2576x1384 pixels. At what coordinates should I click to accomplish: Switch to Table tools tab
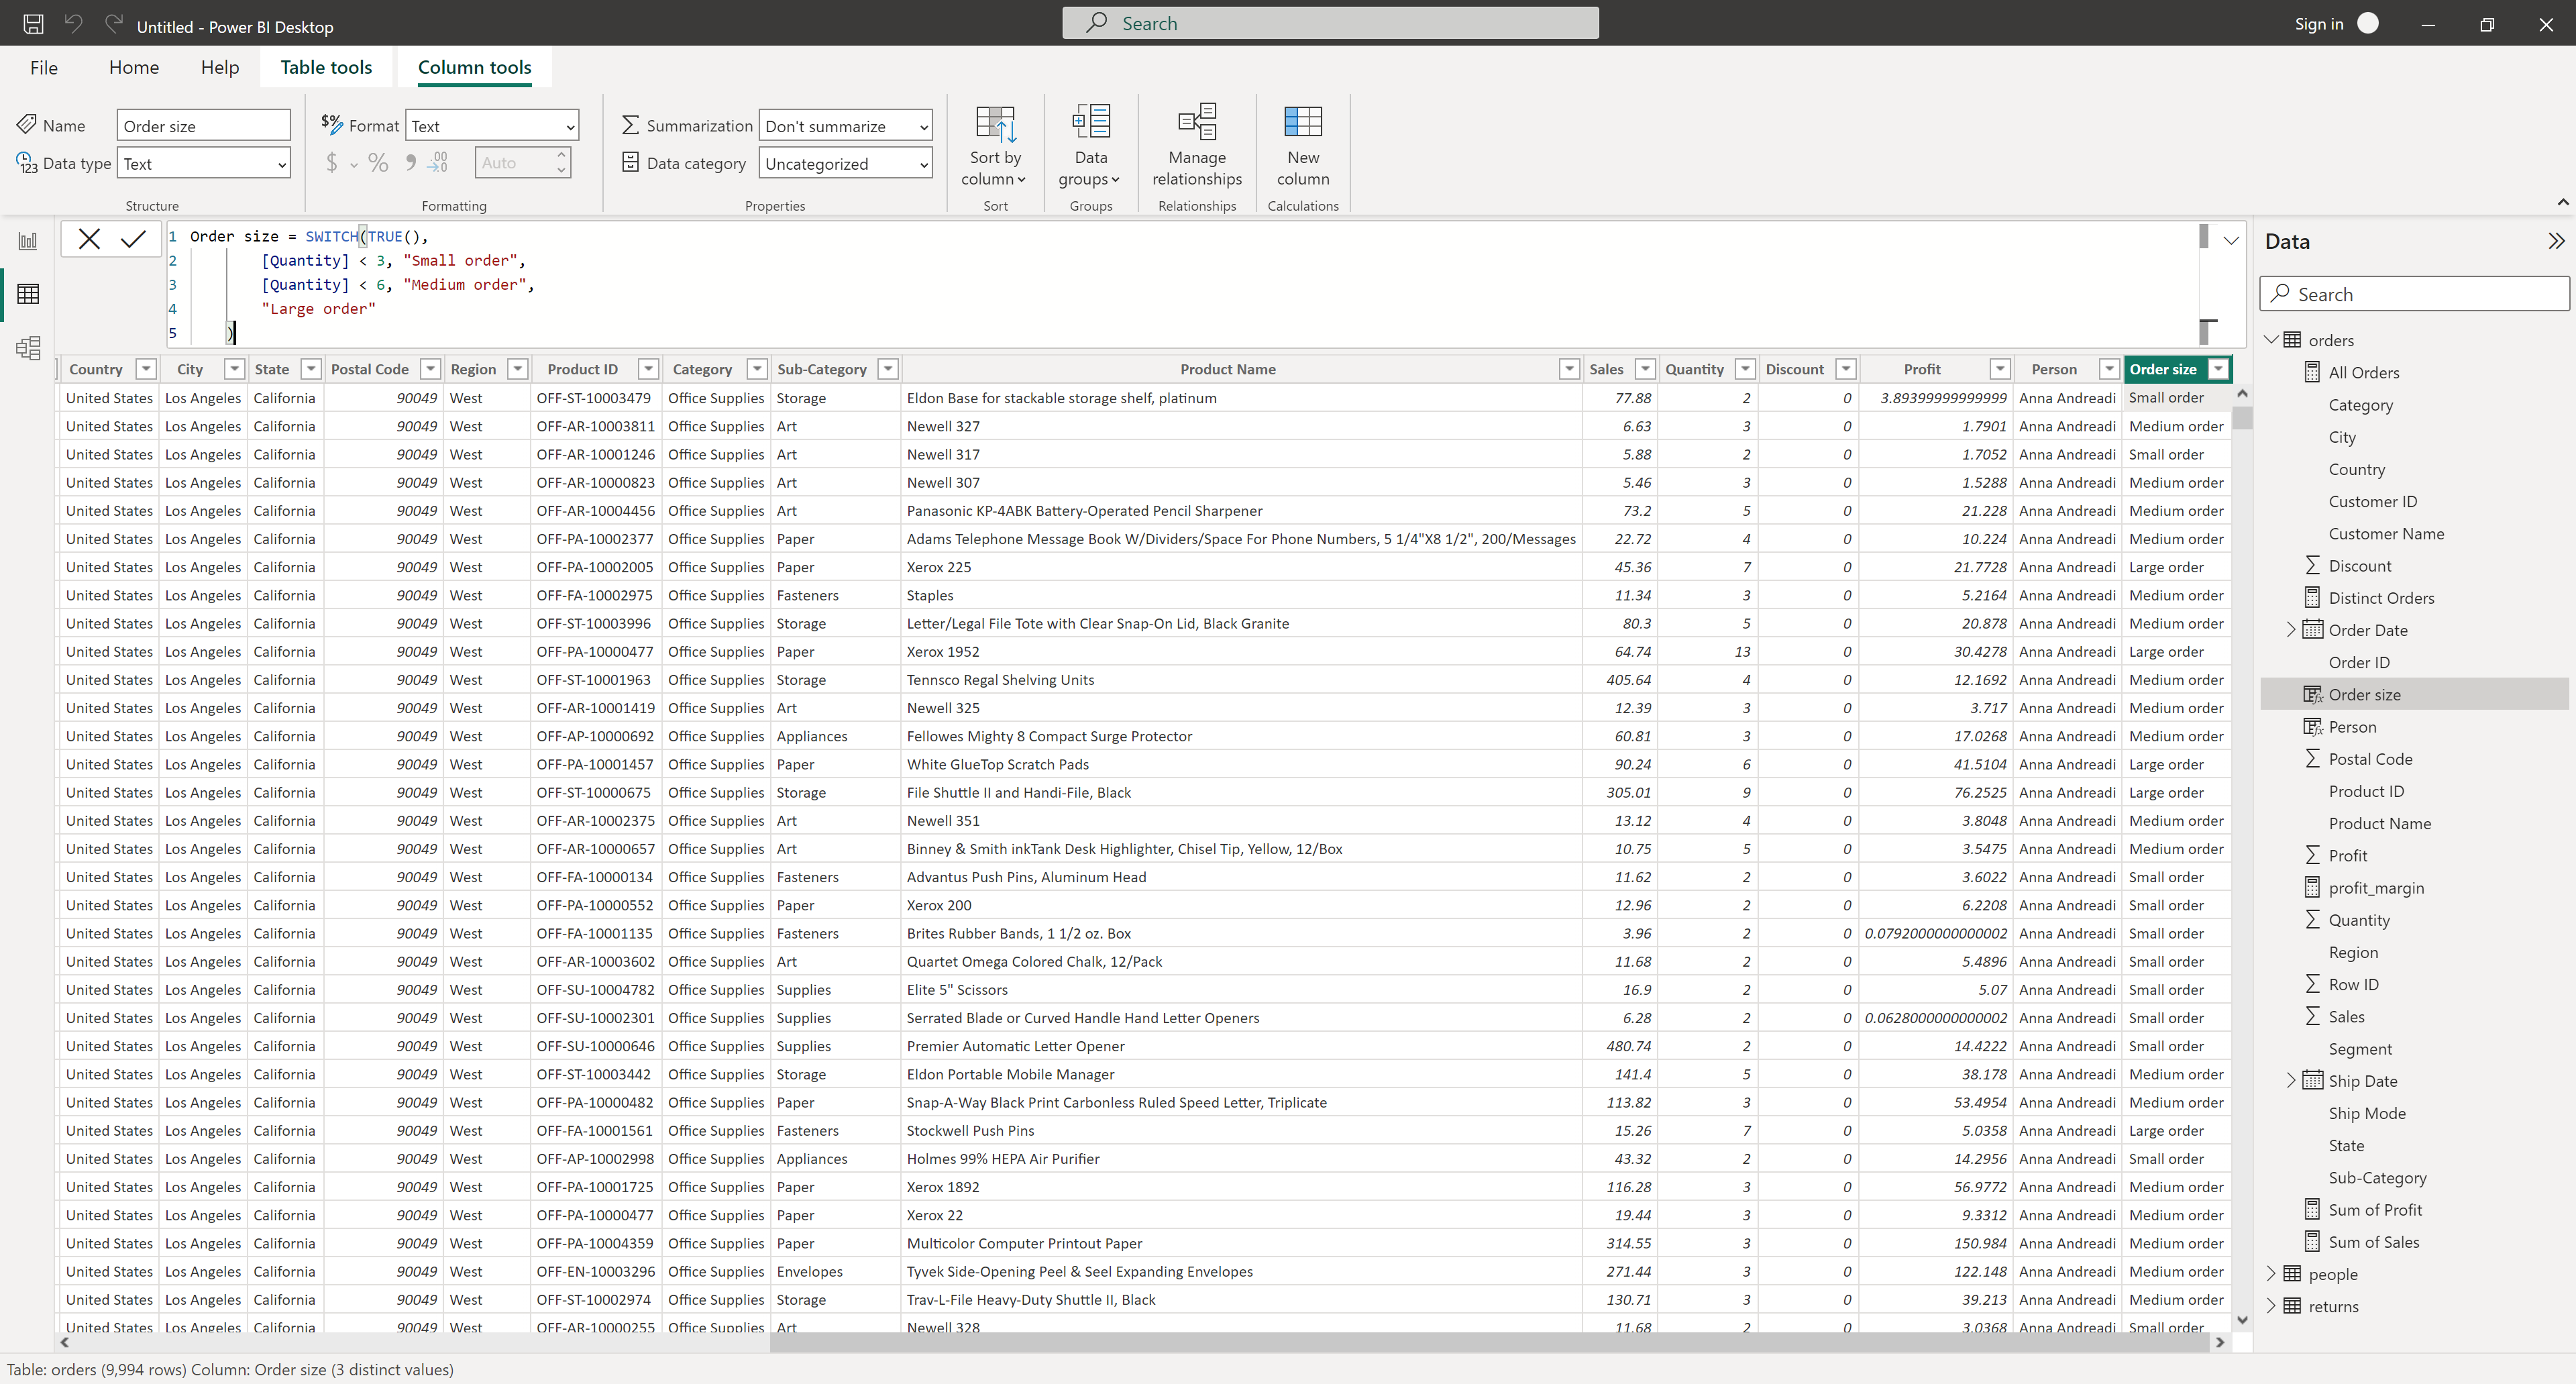coord(326,68)
